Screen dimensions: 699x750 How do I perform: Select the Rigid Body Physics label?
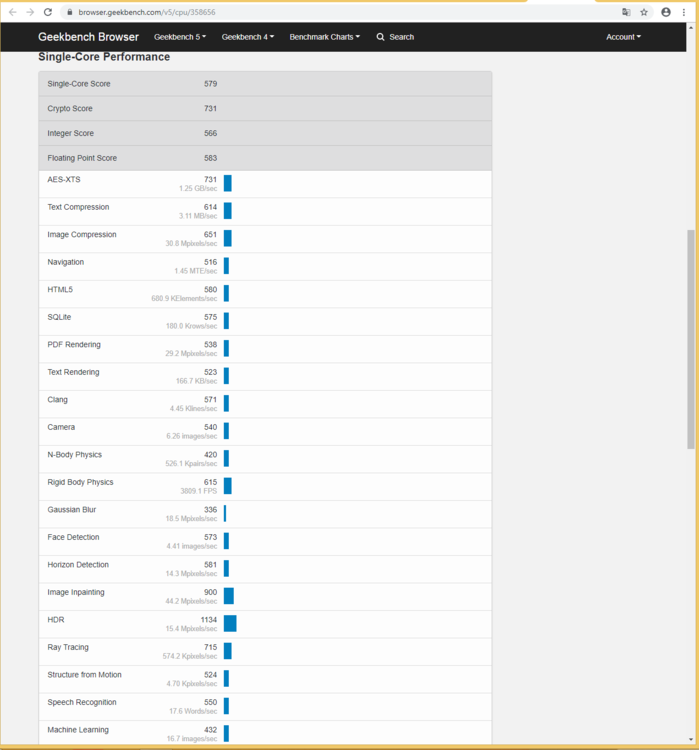80,482
